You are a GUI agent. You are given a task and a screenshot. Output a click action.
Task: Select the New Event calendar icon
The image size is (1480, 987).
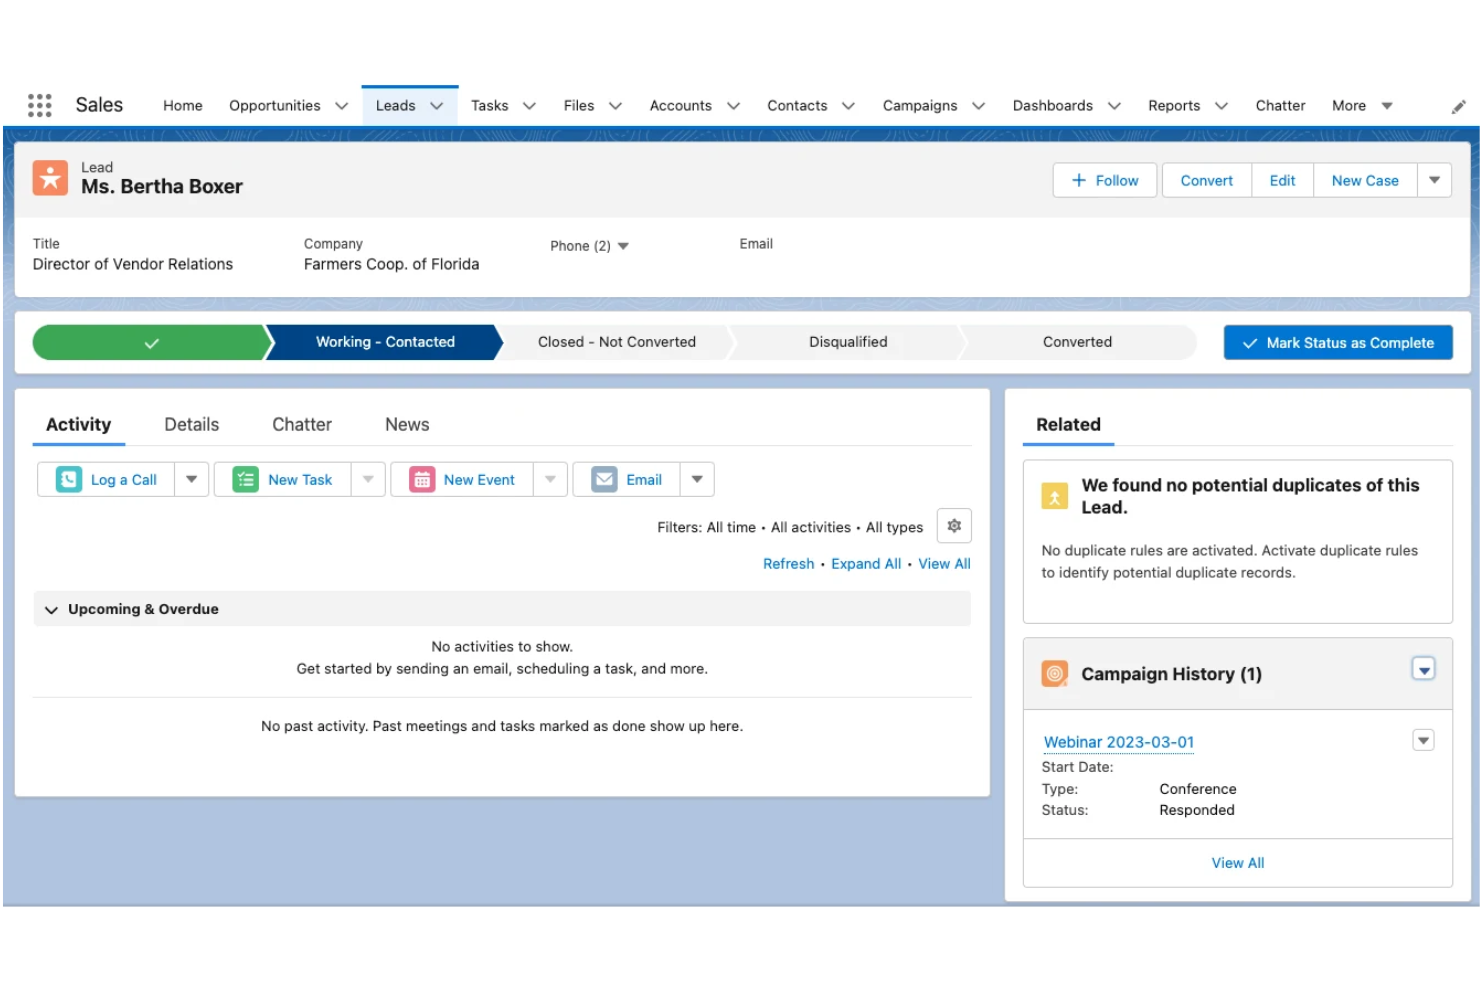tap(422, 479)
